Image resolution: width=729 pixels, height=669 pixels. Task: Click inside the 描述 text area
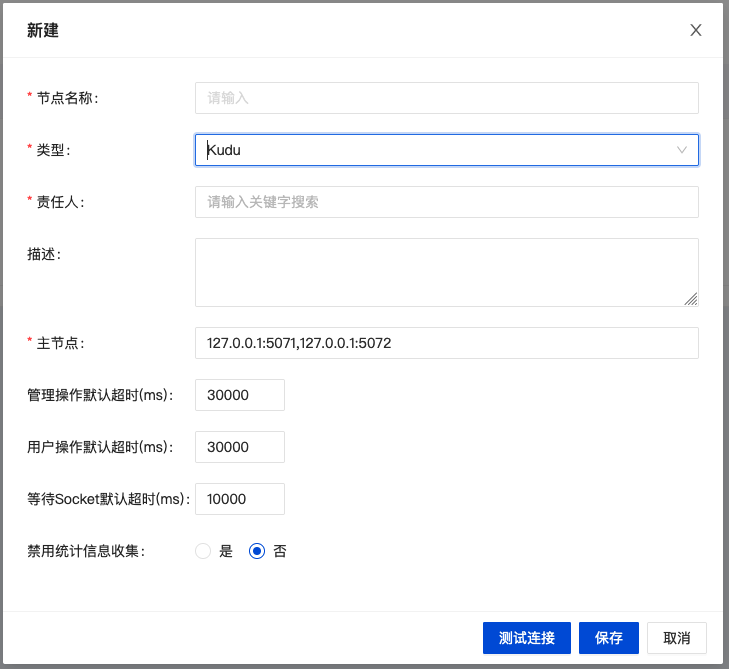(x=447, y=272)
